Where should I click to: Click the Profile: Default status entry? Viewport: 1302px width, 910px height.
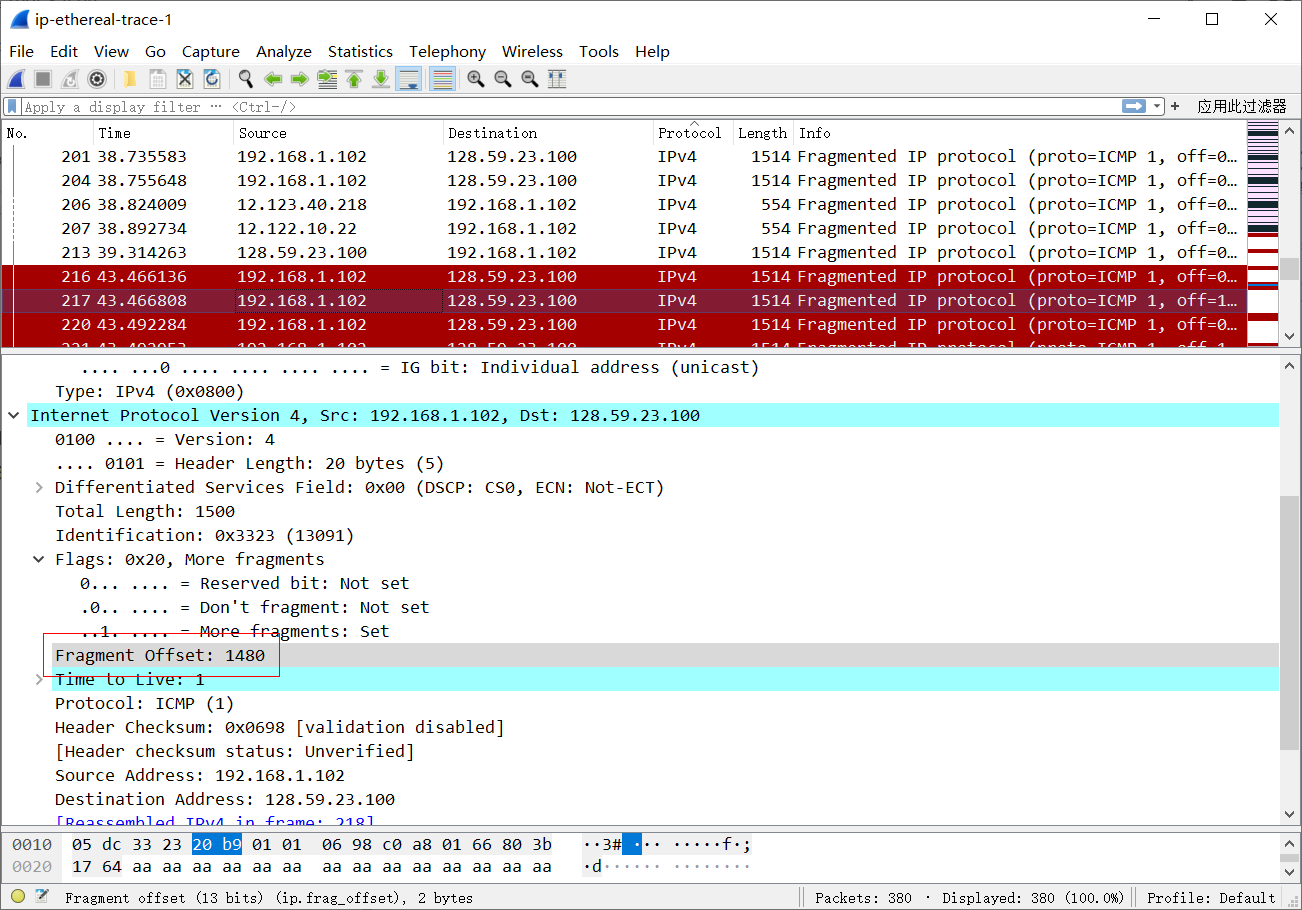1211,897
